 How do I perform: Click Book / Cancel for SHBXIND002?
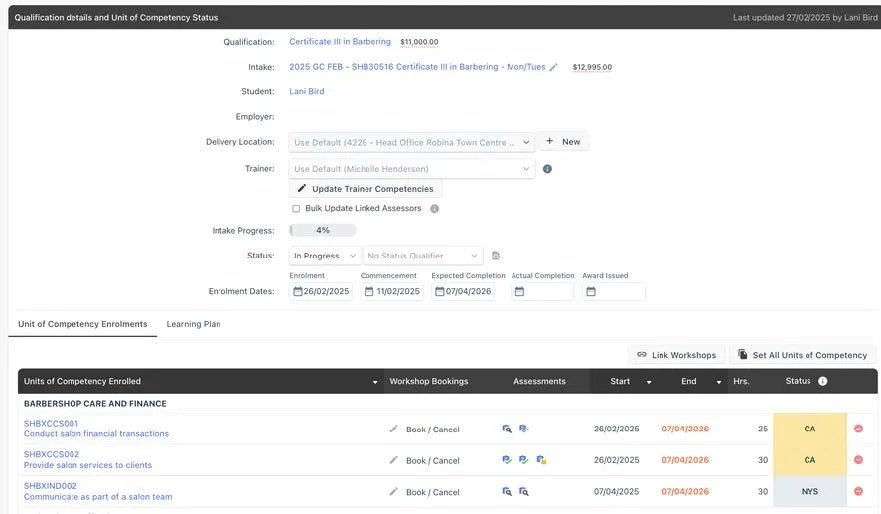[x=433, y=492]
